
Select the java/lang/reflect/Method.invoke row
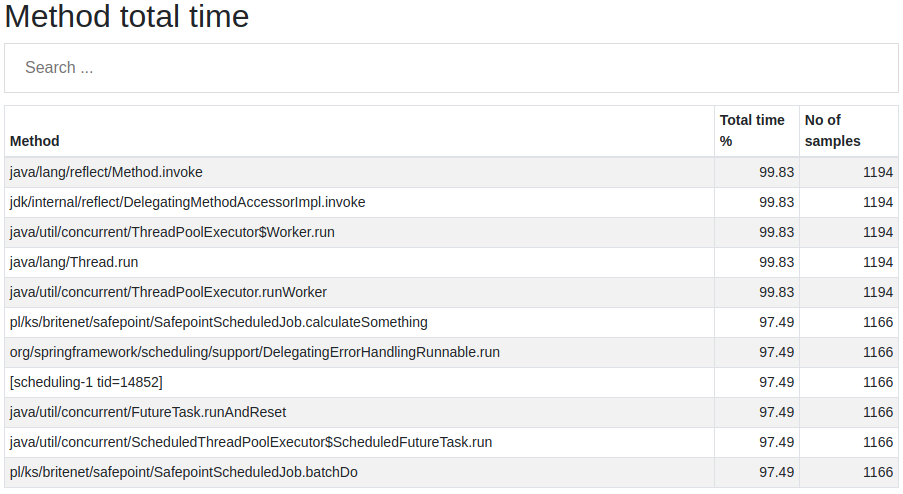(452, 172)
